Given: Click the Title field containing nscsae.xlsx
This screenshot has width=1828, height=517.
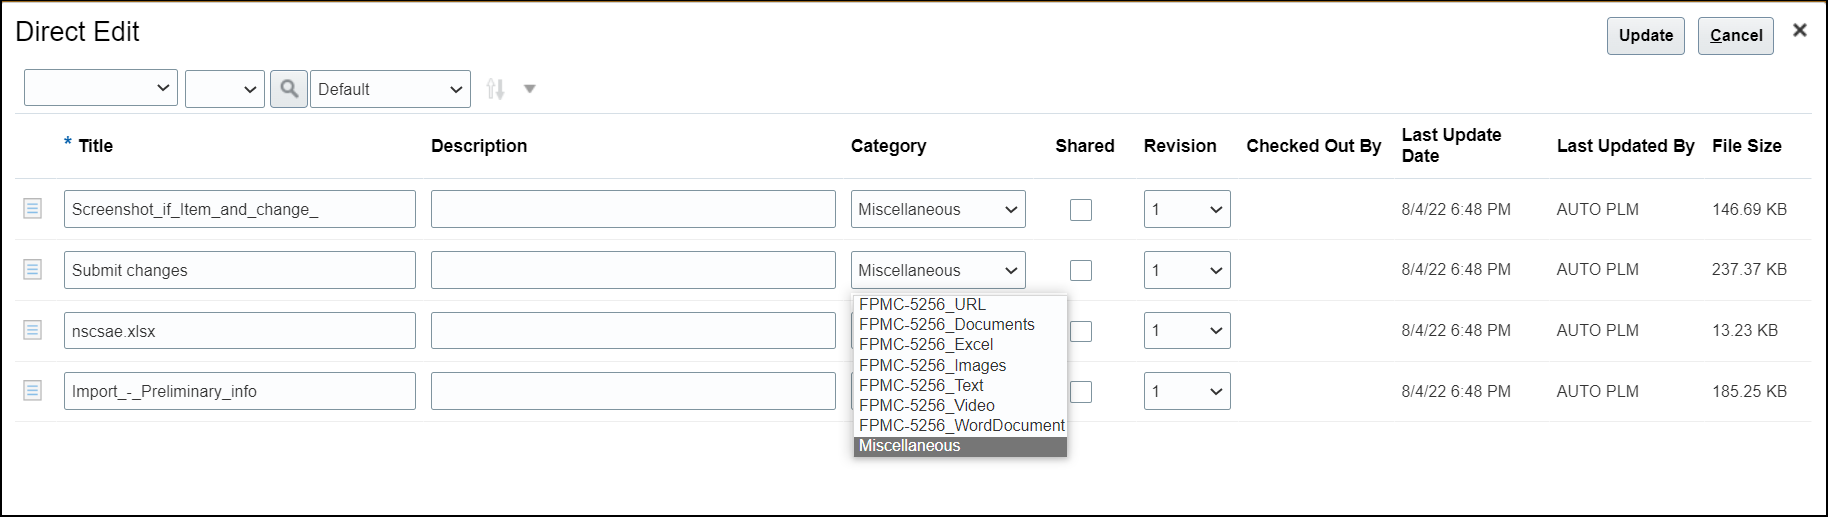Looking at the screenshot, I should (240, 331).
